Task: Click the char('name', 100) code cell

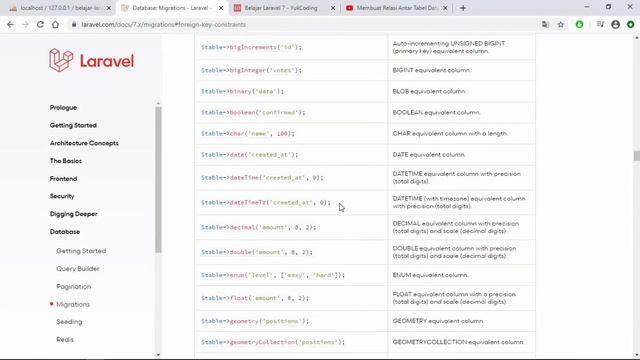Action: pos(291,133)
